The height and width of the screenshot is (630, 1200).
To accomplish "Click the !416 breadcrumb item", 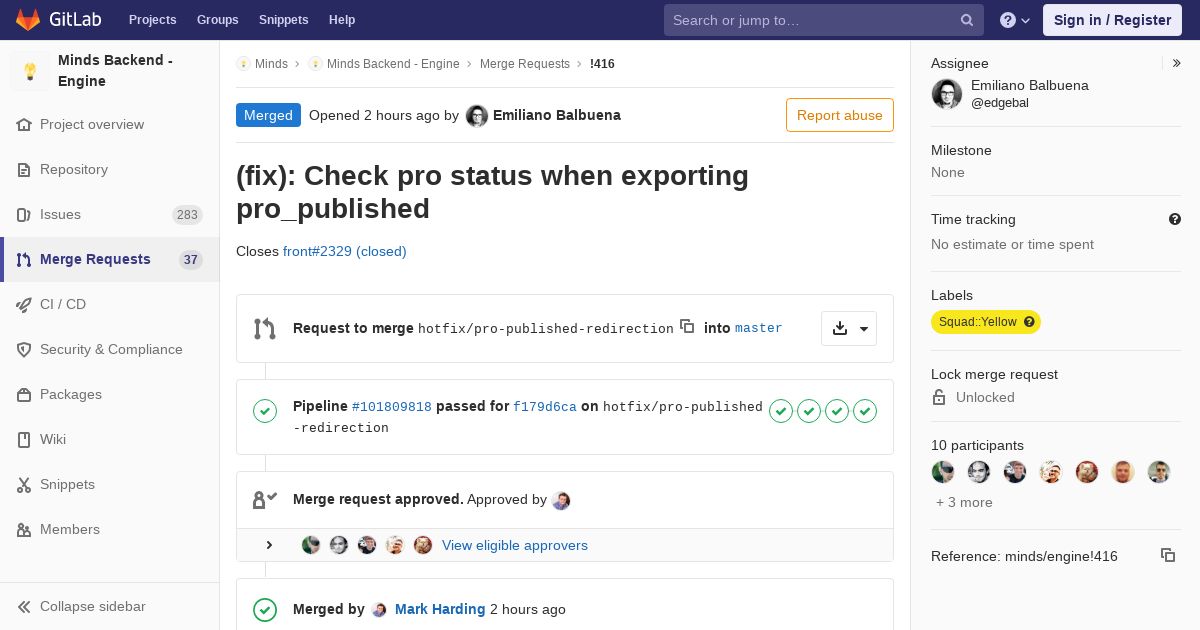I will 602,64.
